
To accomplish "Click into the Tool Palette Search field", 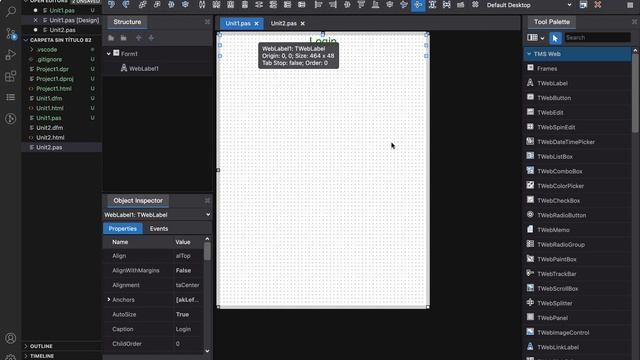I will coord(597,38).
